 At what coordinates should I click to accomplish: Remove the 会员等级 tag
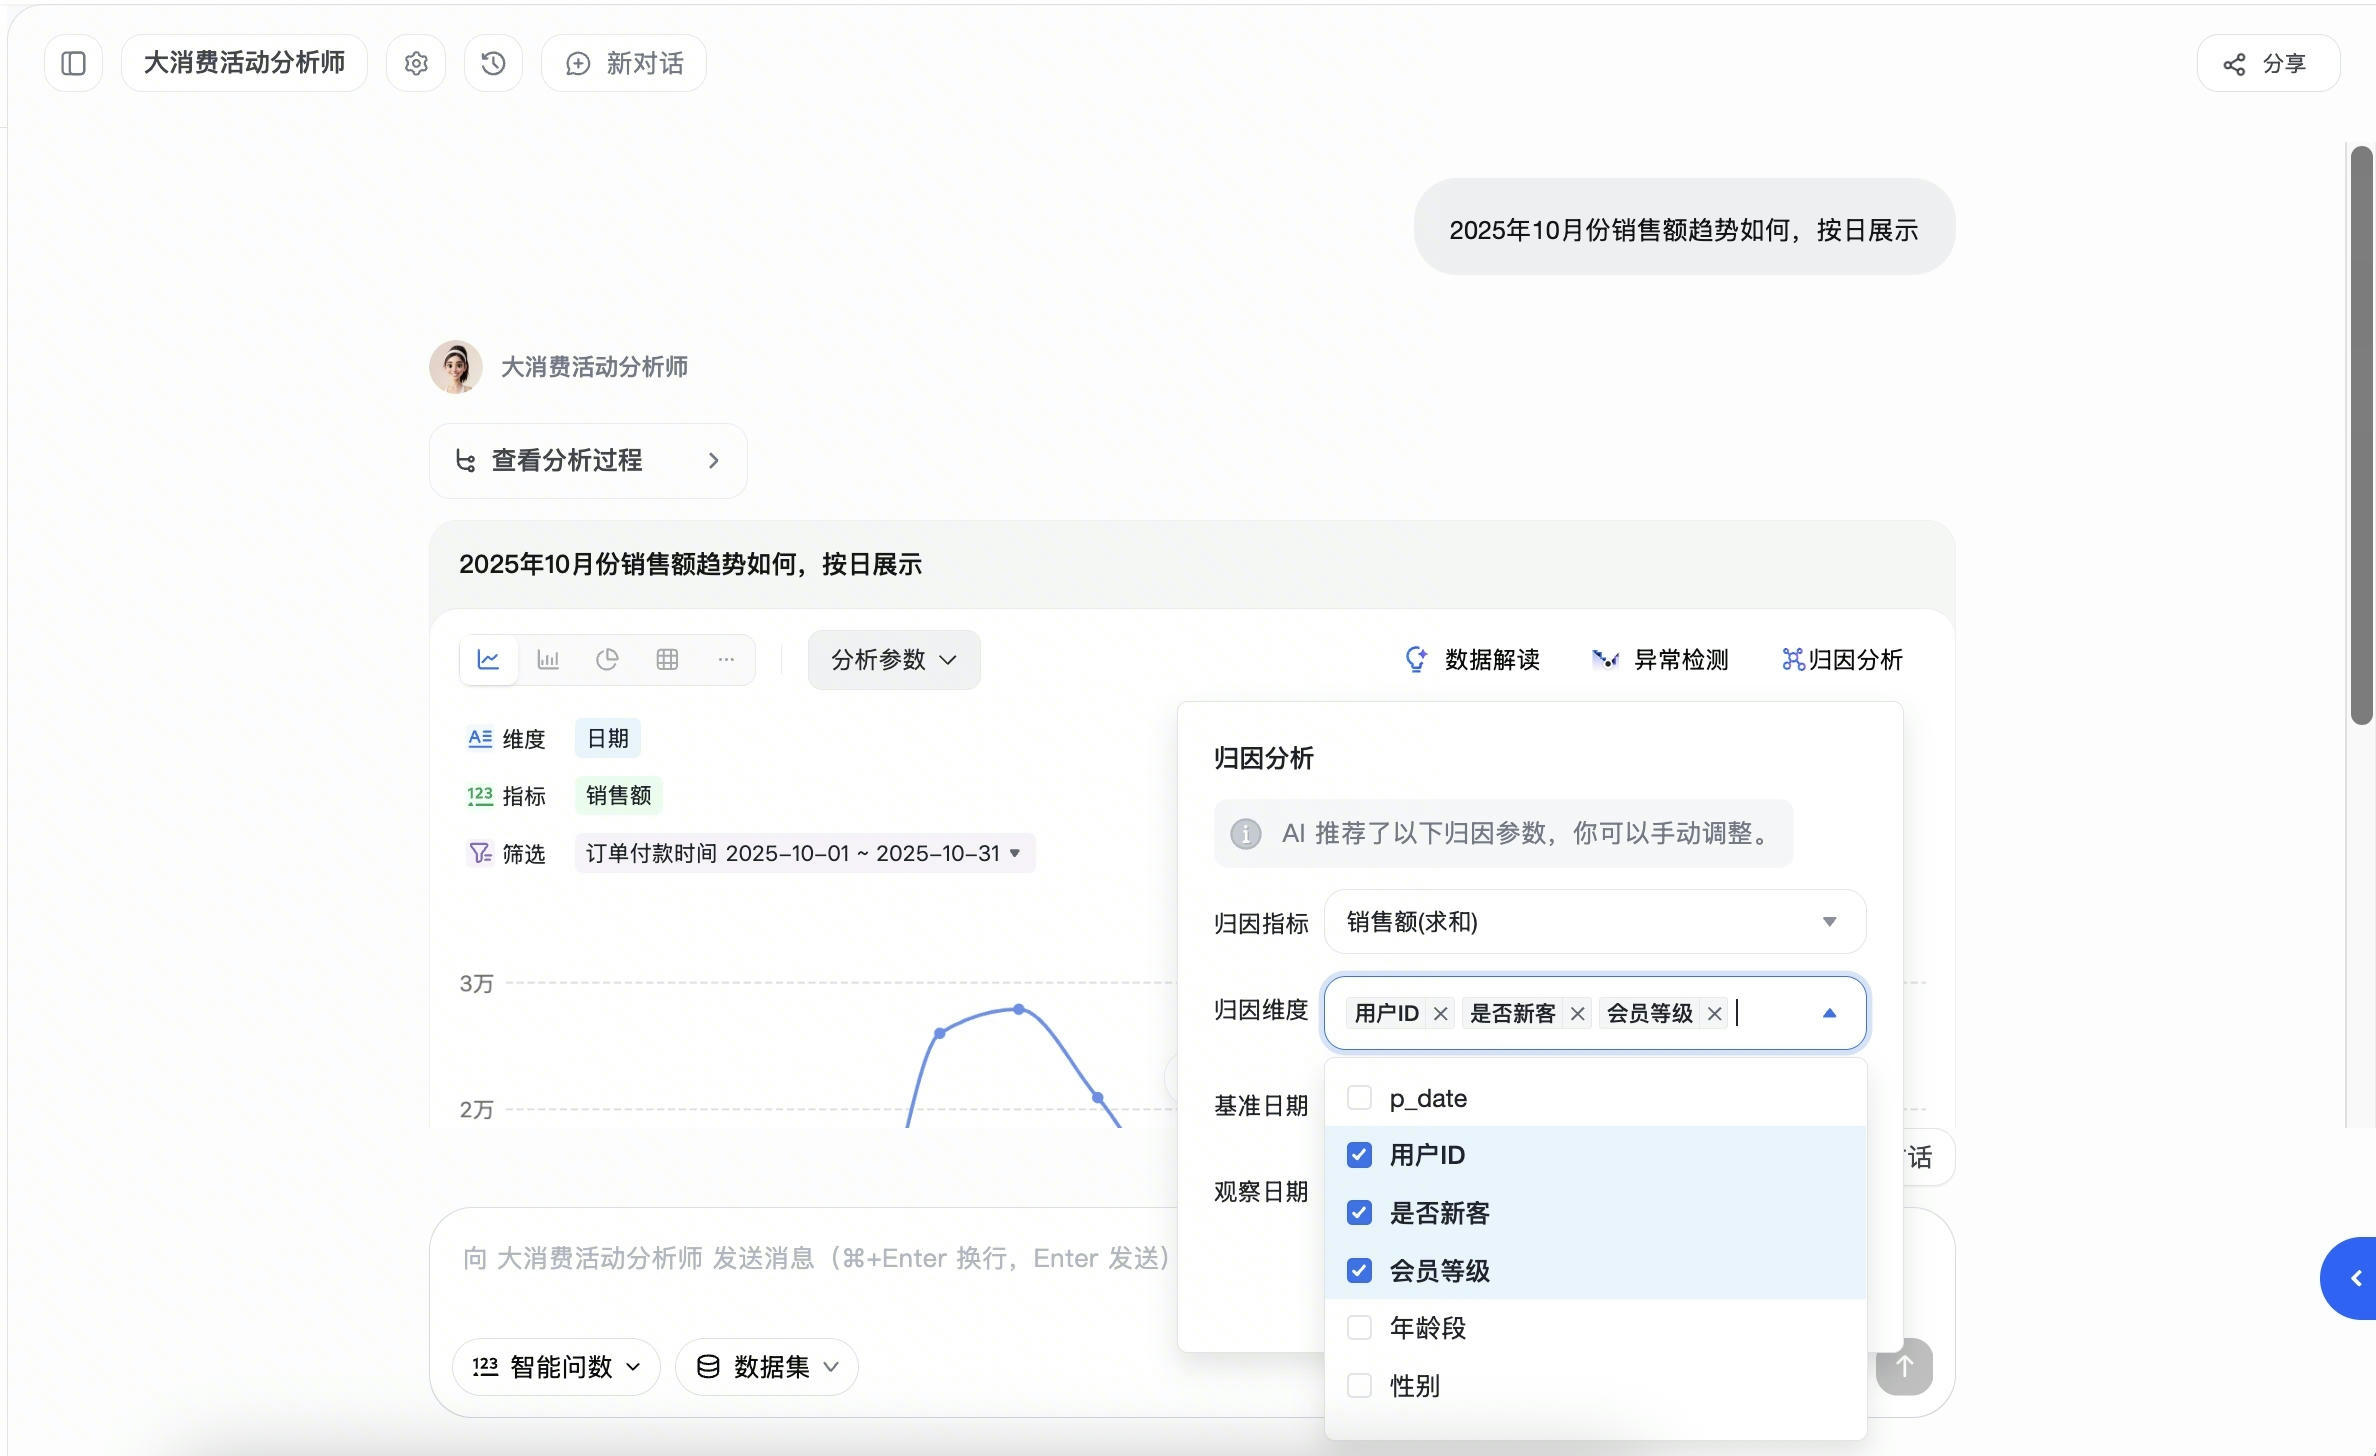1714,1014
